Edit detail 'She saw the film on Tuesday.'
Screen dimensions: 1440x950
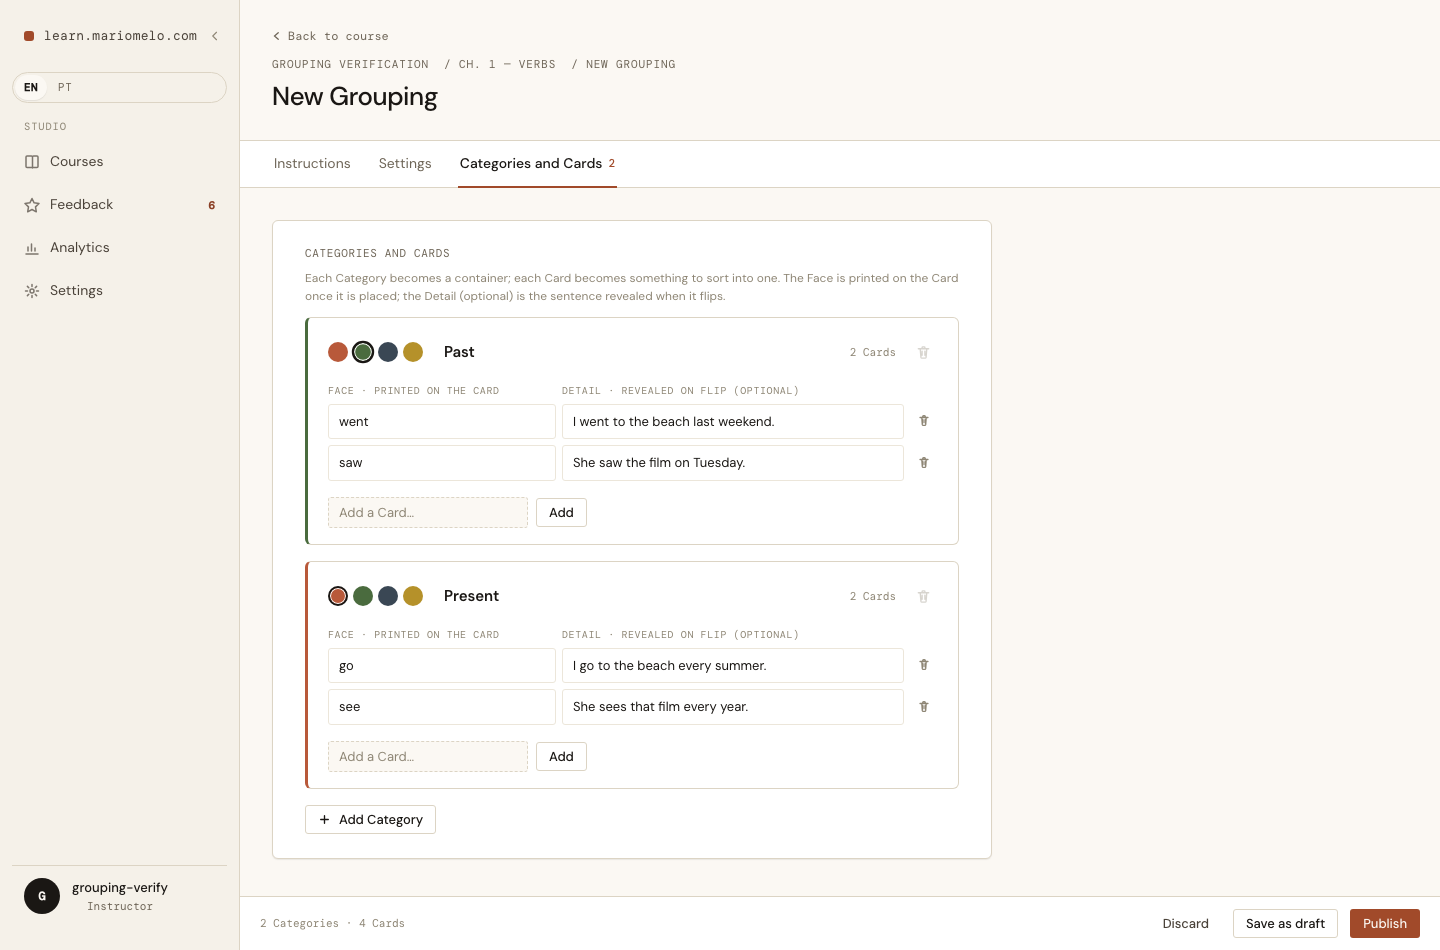733,463
